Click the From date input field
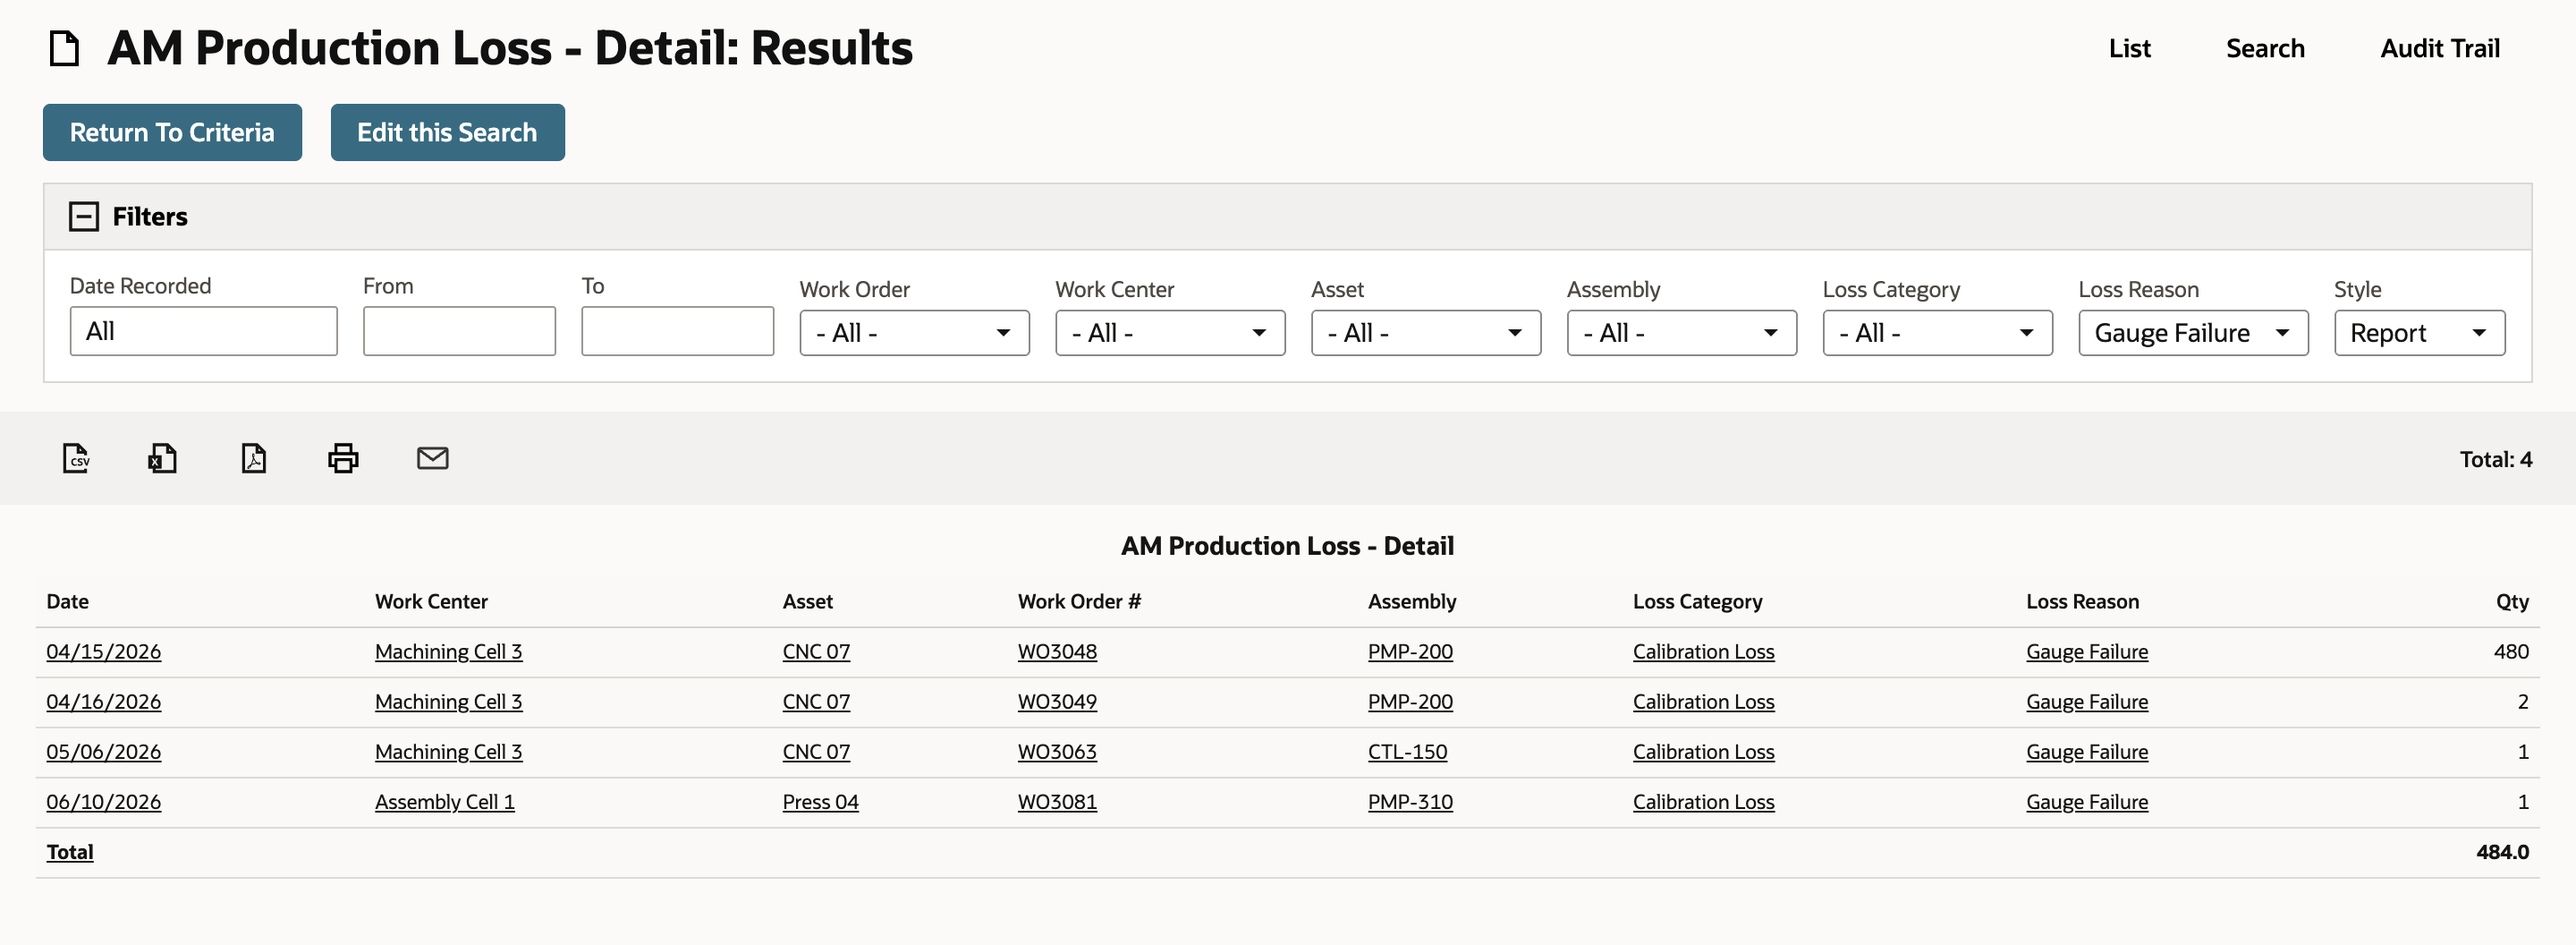This screenshot has height=945, width=2576. 459,331
